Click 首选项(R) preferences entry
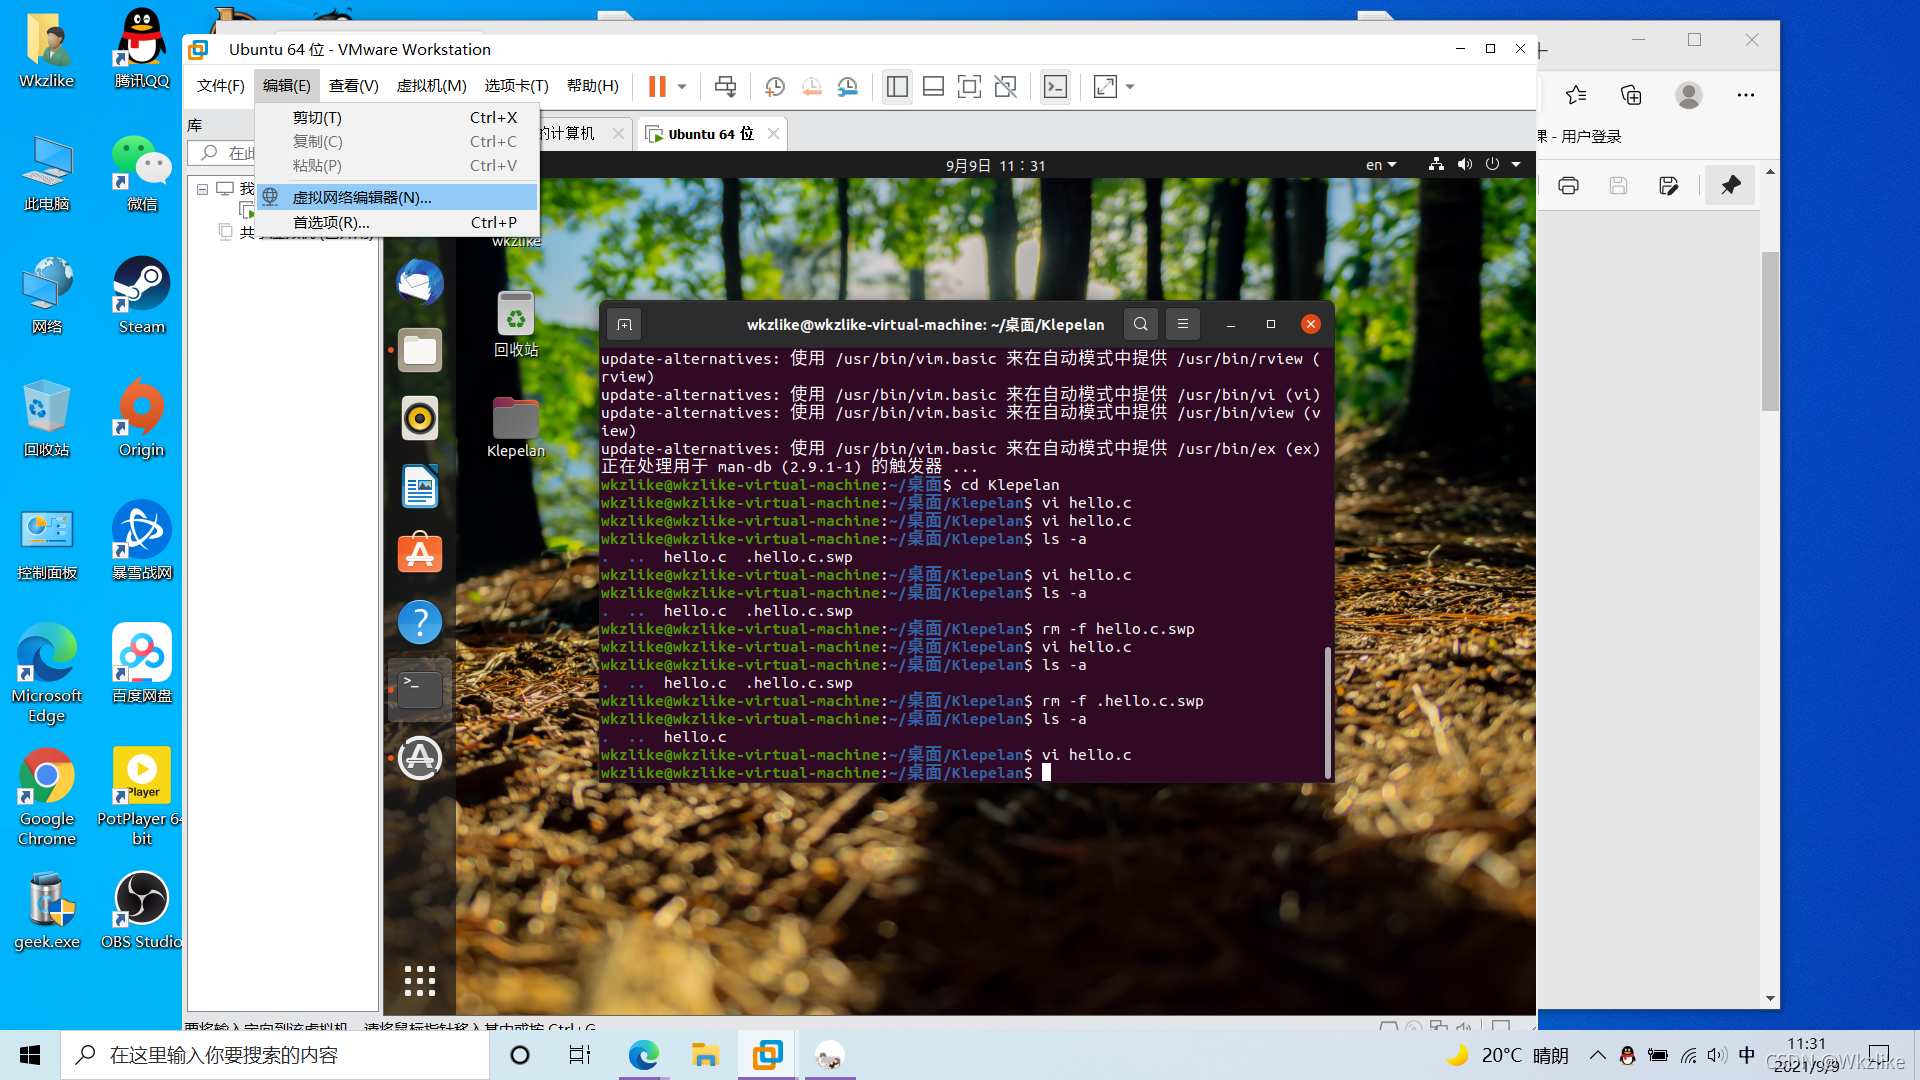The image size is (1920, 1080). pyautogui.click(x=331, y=222)
